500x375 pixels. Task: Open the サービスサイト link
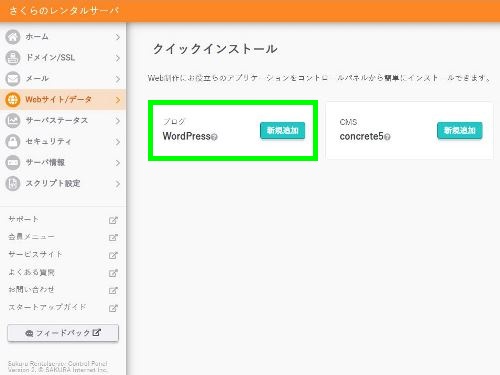[35, 254]
